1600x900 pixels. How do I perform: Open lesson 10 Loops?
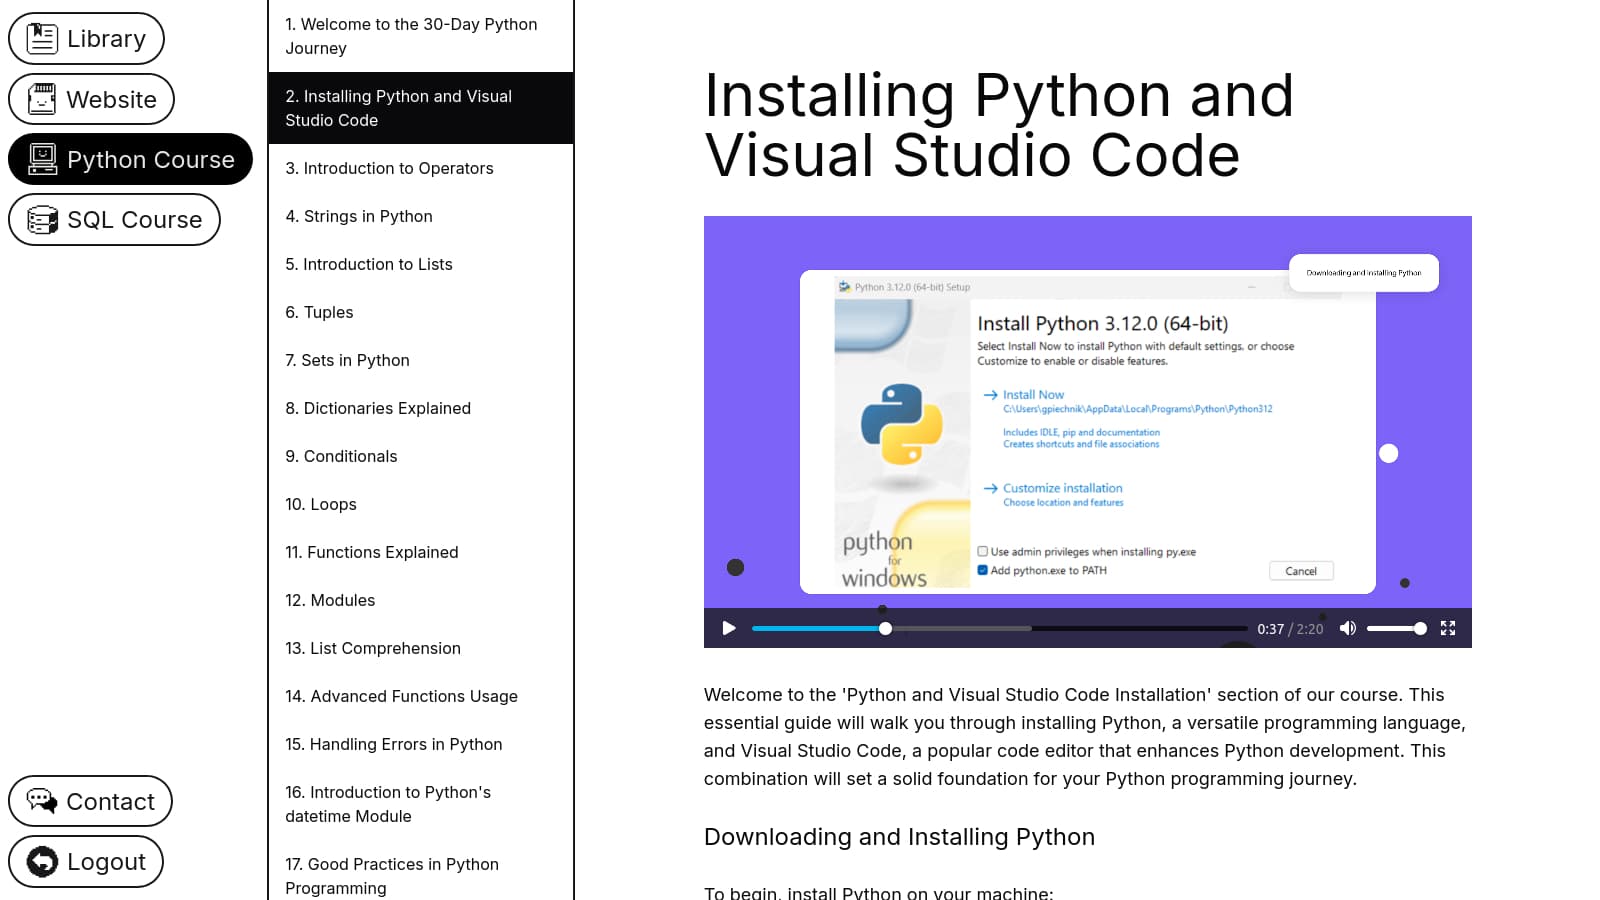pyautogui.click(x=421, y=504)
